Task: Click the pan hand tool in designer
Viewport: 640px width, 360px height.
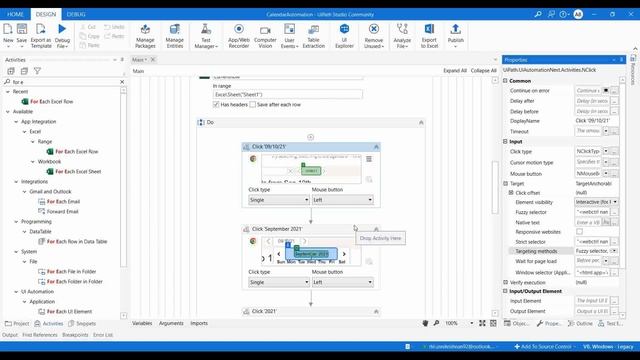Action: (x=425, y=323)
